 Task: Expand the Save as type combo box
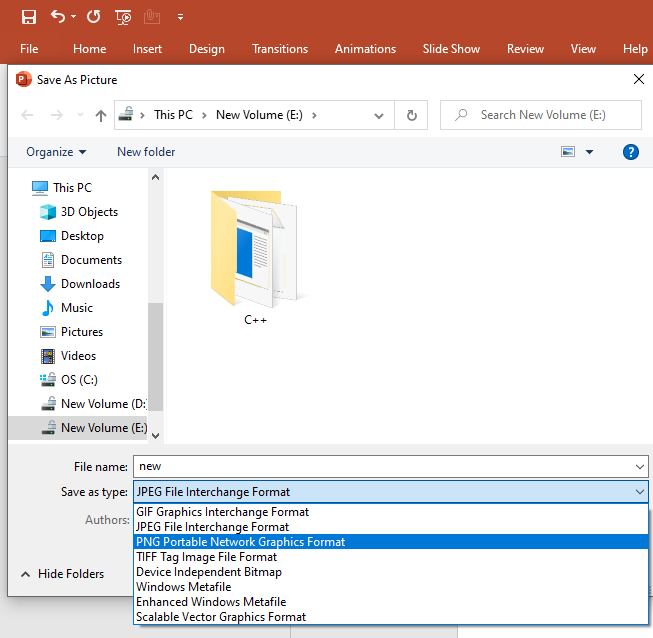coord(390,492)
